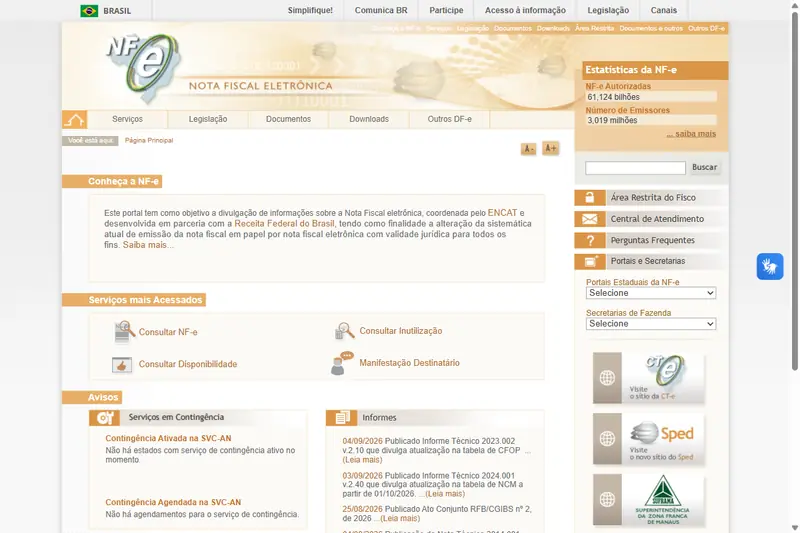
Task: Open the ENCAT link
Action: click(503, 213)
